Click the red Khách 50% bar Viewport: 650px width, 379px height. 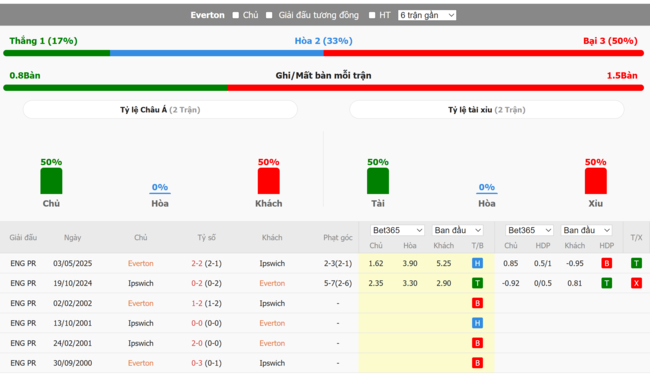269,181
